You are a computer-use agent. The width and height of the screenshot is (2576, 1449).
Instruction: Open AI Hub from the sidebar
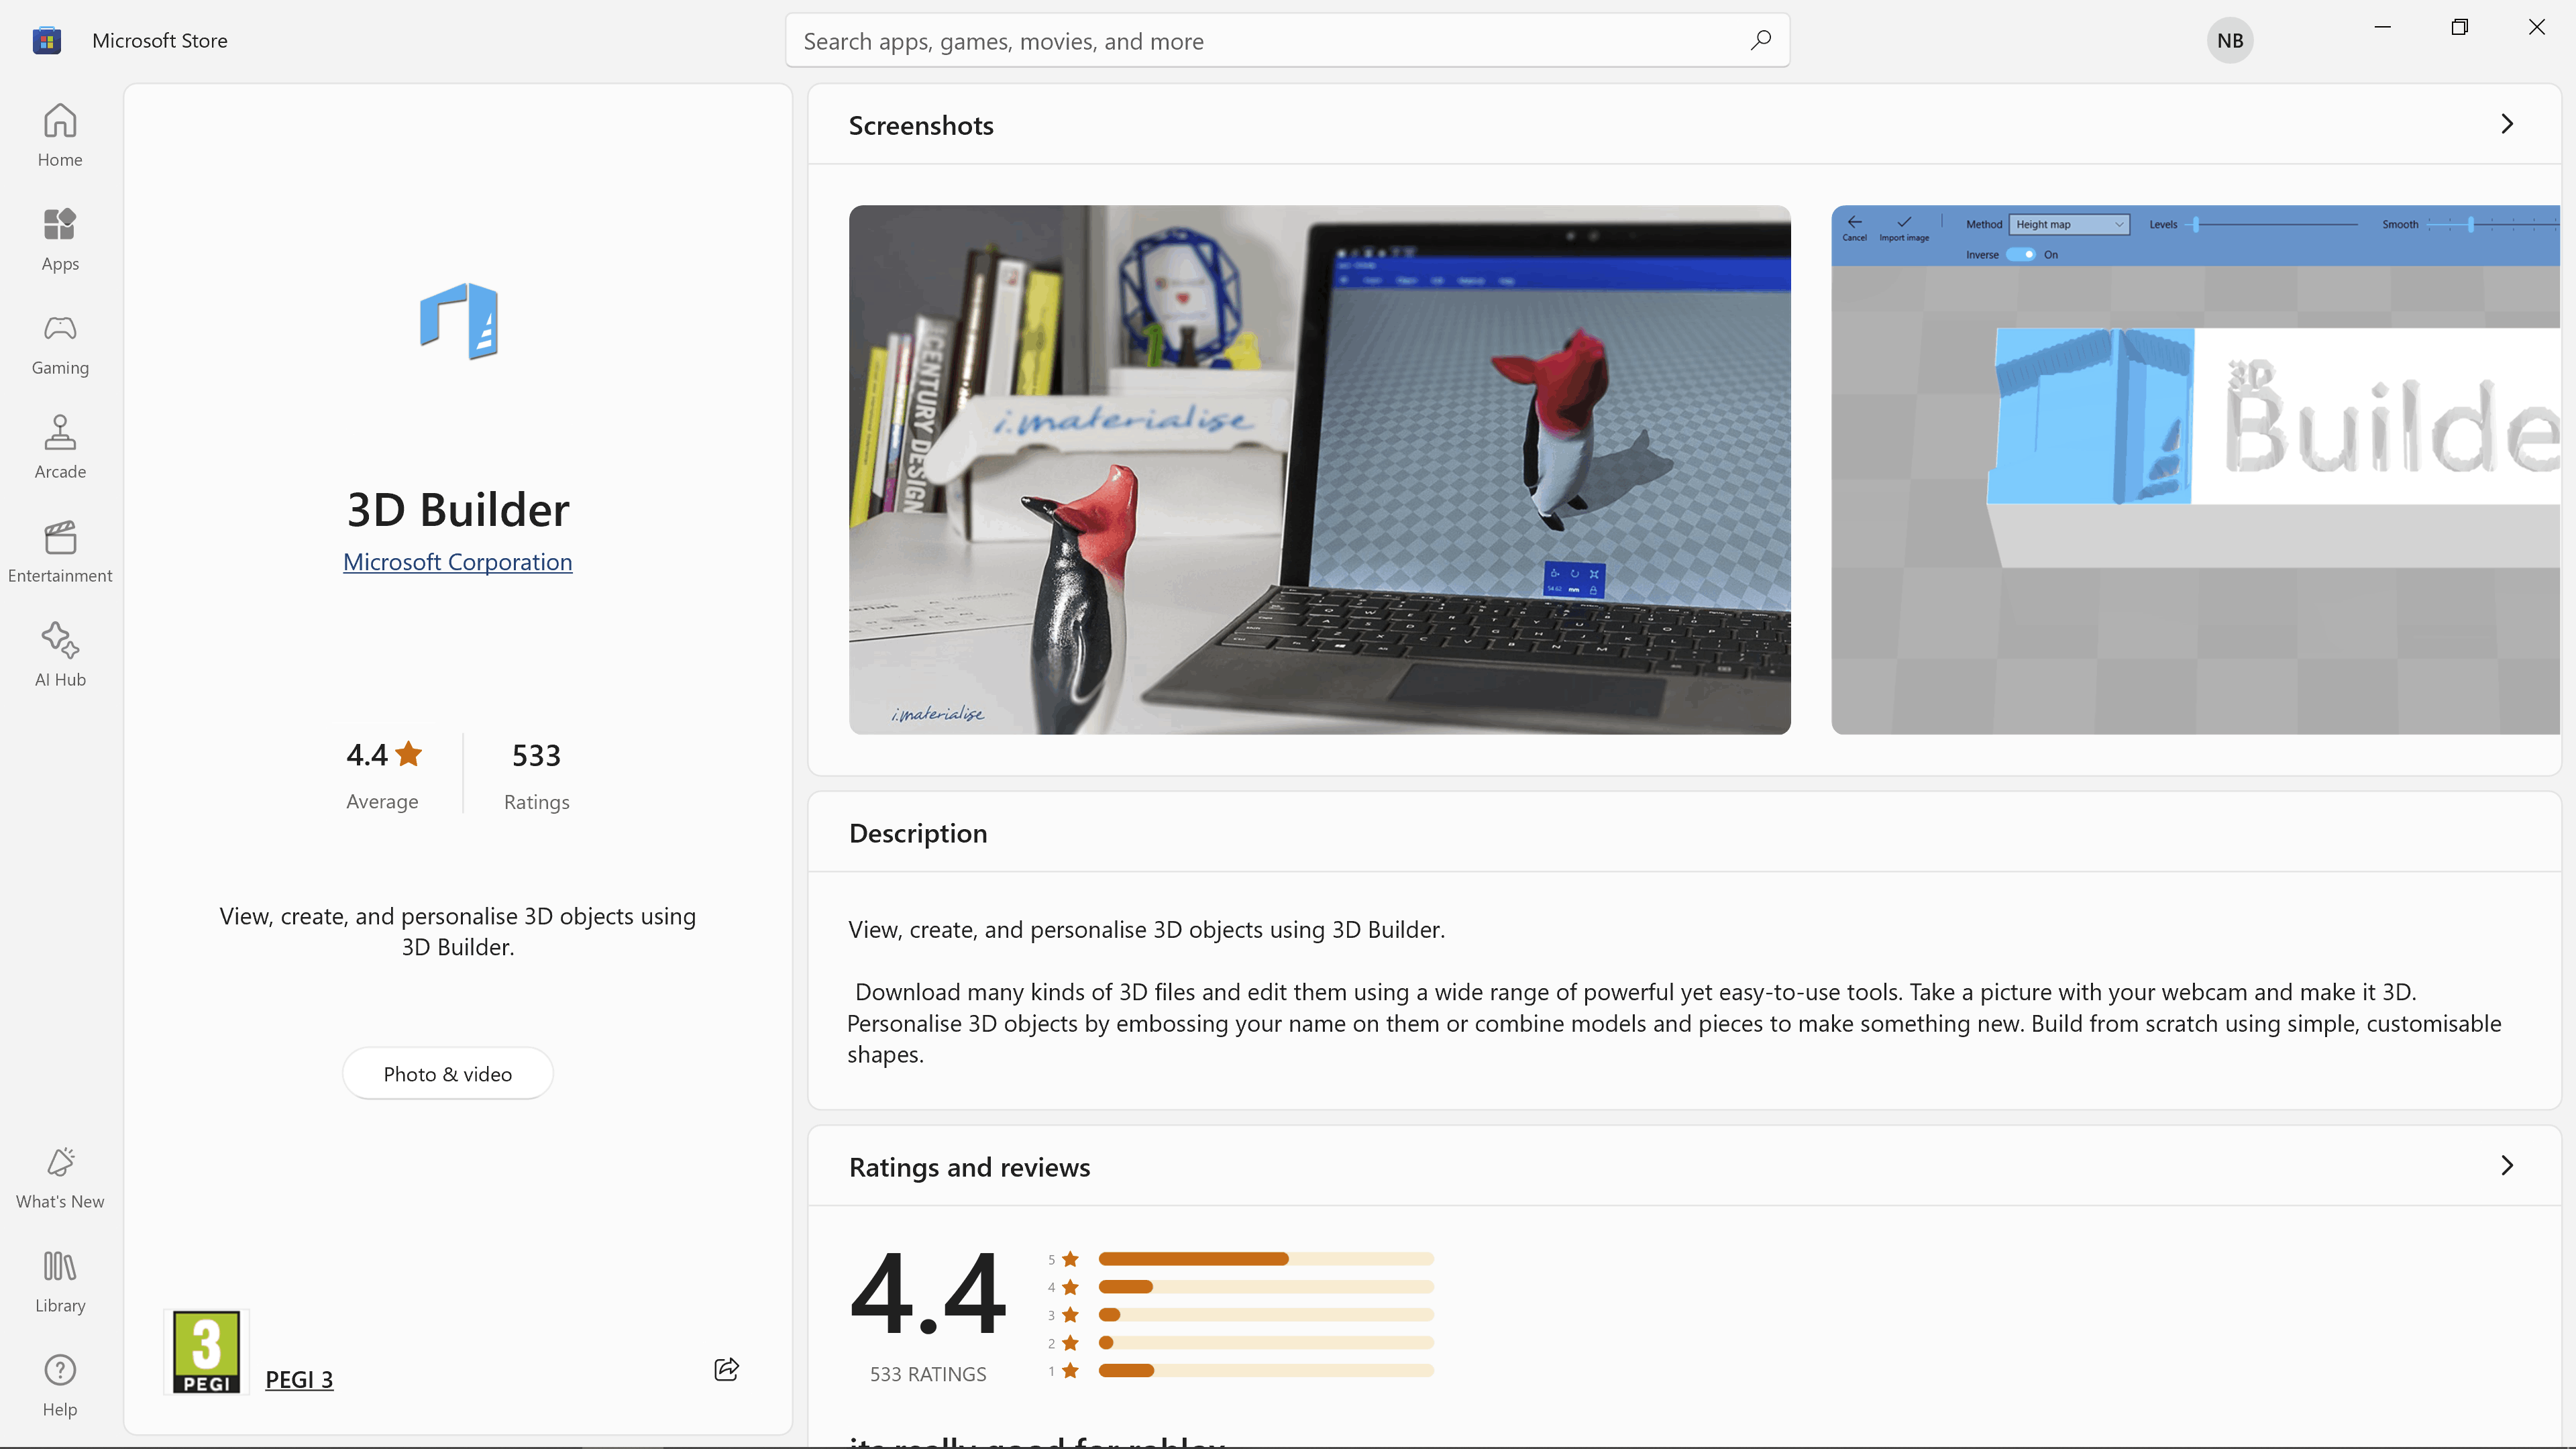tap(60, 655)
